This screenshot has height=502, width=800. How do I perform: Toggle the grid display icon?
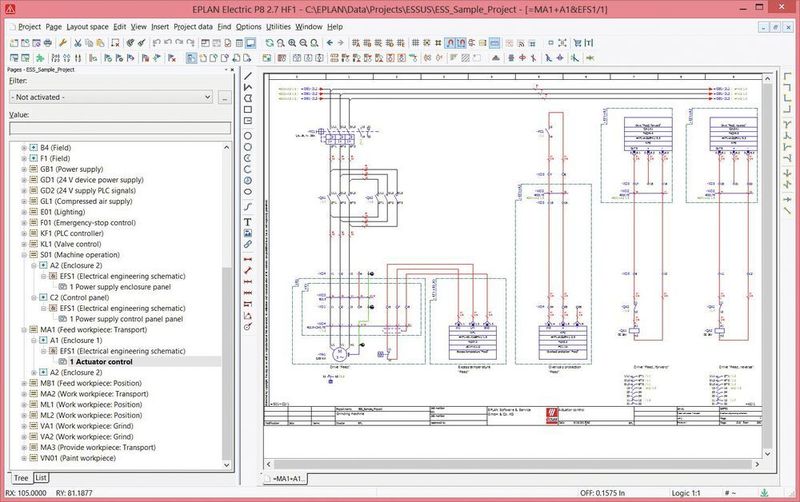415,43
